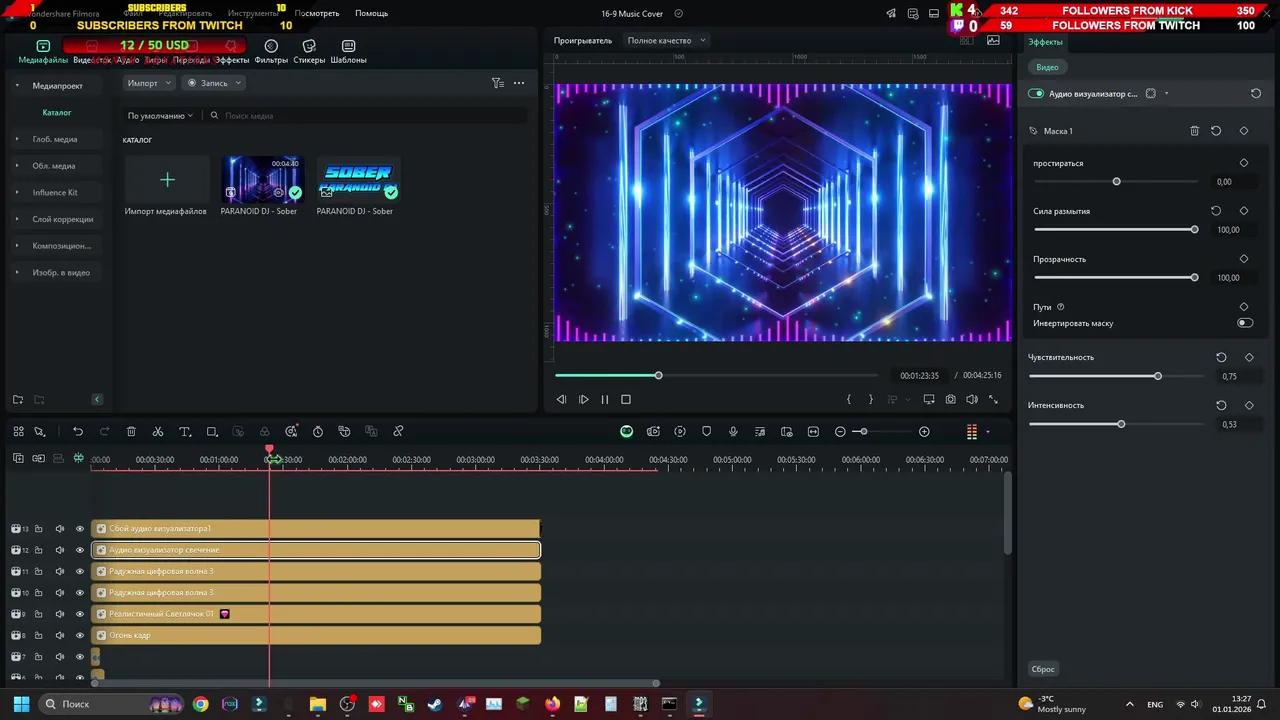The image size is (1280, 720).
Task: Toggle Инвертировать маску switch
Action: click(1245, 323)
